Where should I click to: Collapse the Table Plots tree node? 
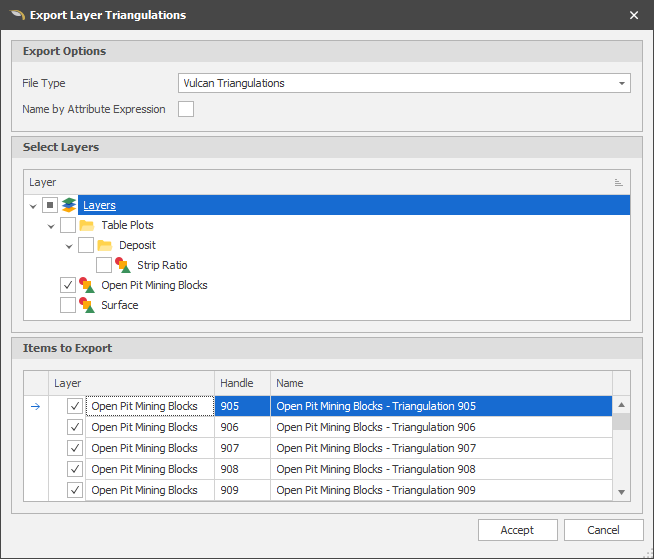tap(51, 226)
